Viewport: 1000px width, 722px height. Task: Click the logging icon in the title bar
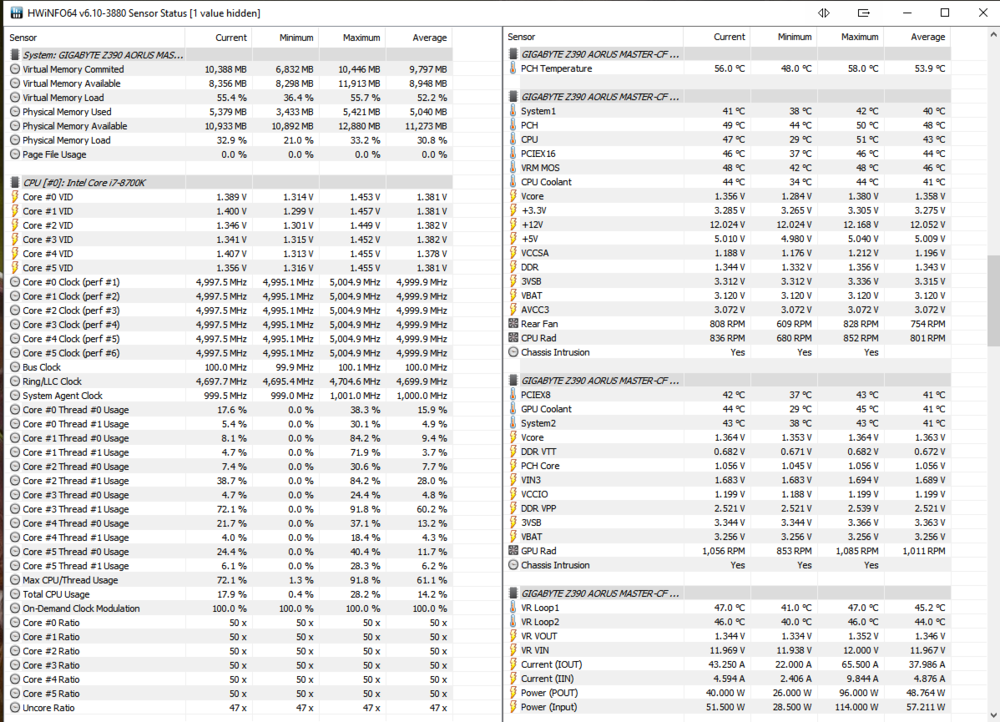pyautogui.click(x=862, y=12)
